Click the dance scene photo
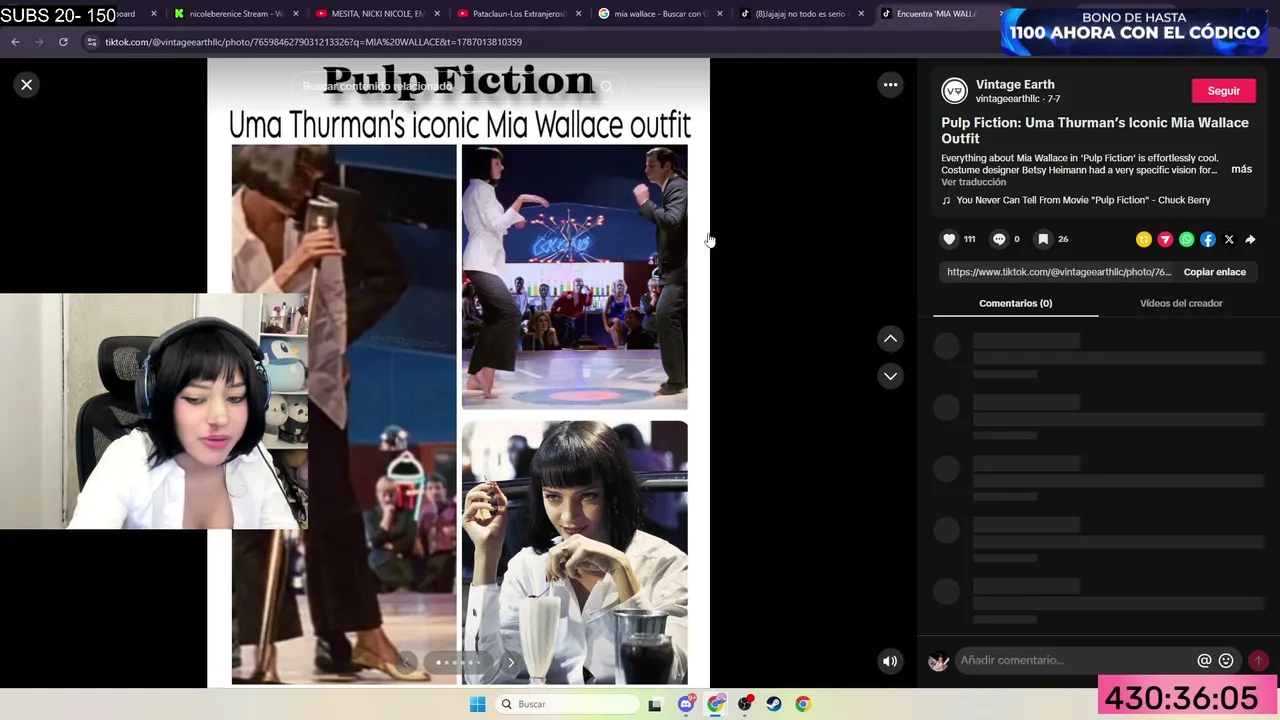The width and height of the screenshot is (1280, 720). [x=575, y=277]
